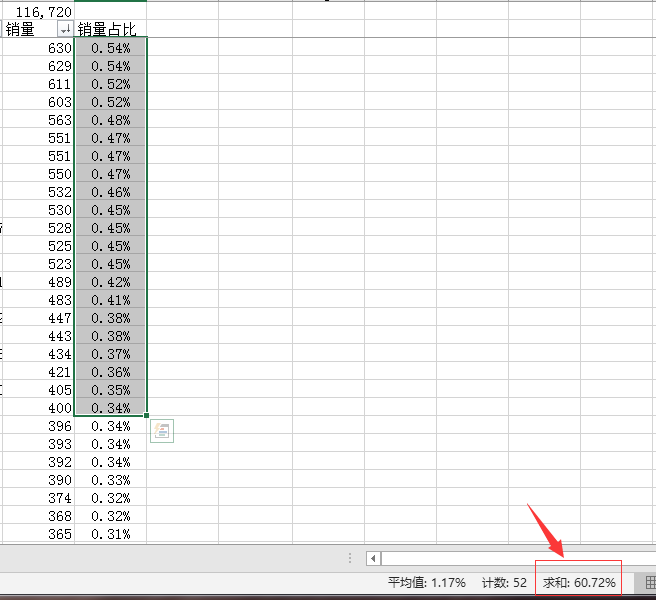Click the 0.54% cell beside 630
Viewport: 656px width, 600px height.
pyautogui.click(x=110, y=48)
